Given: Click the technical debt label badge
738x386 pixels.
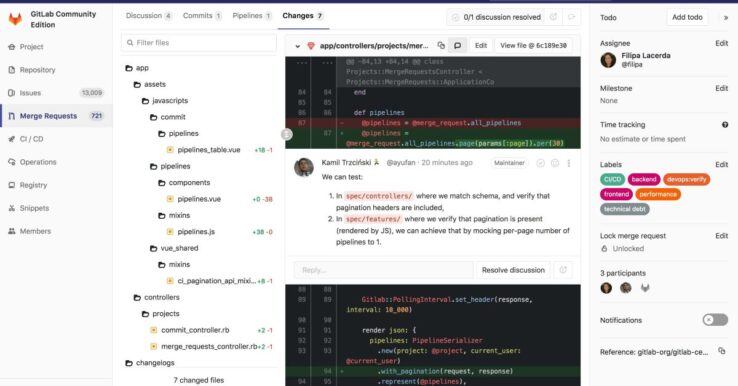Looking at the screenshot, I should pyautogui.click(x=625, y=209).
